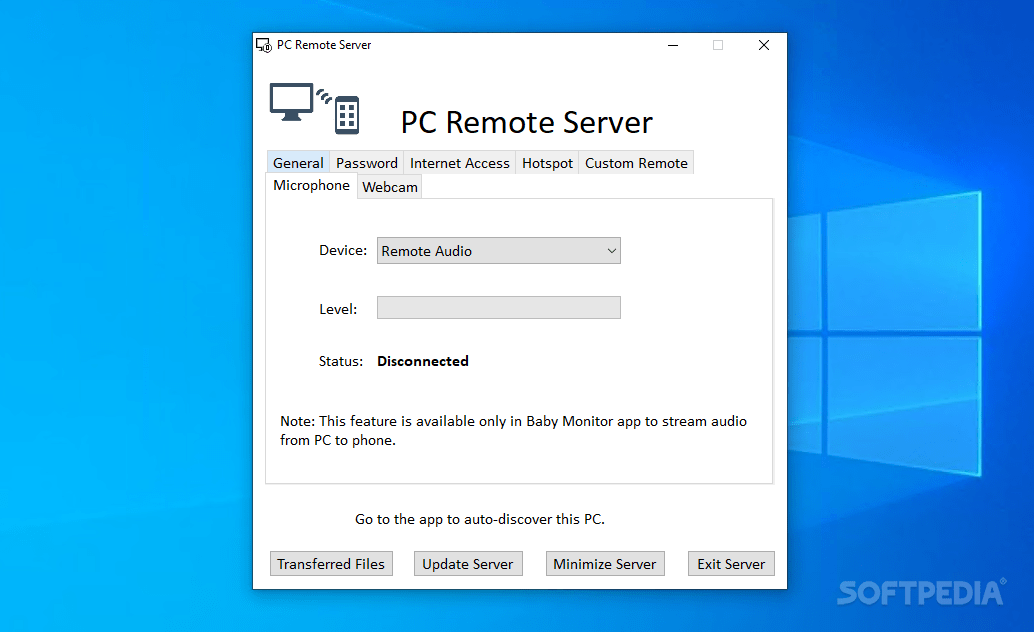Screen dimensions: 1034x632
Task: Click the Disconnected status text
Action: click(423, 362)
